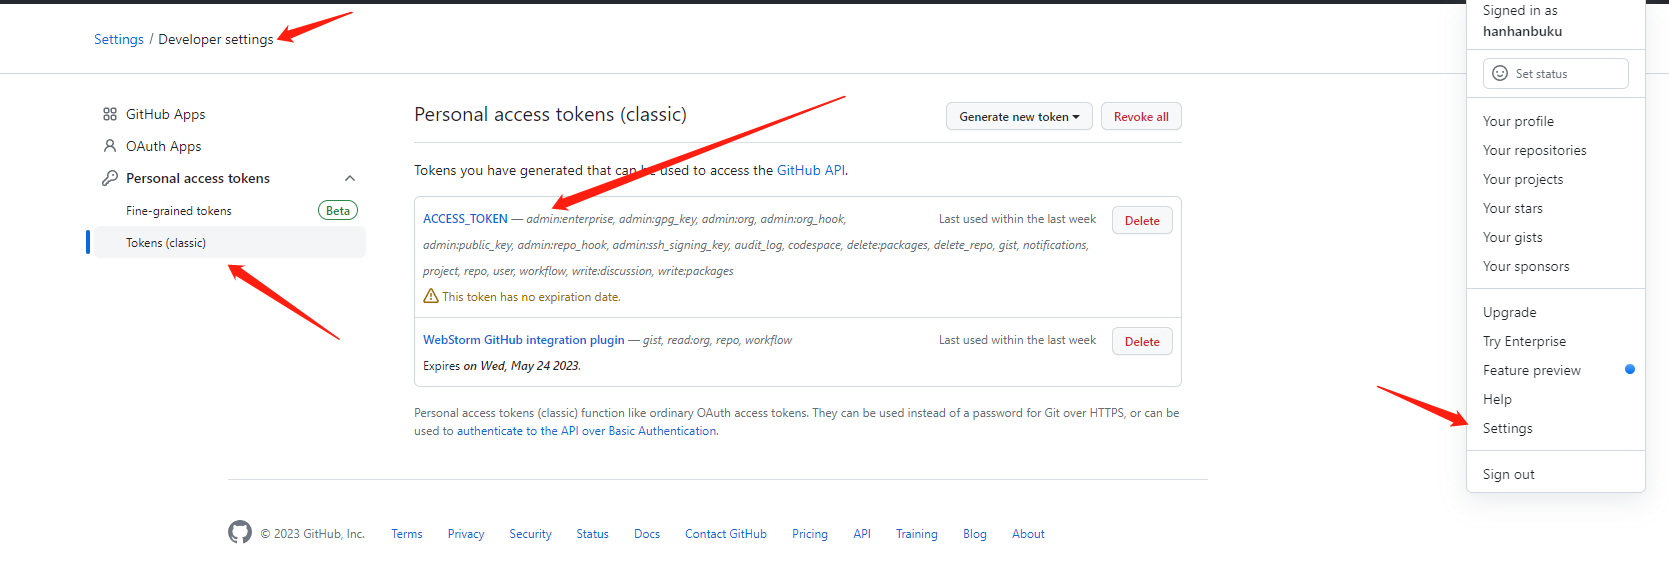Click the smiley icon in Set status
1669x579 pixels.
click(x=1500, y=73)
